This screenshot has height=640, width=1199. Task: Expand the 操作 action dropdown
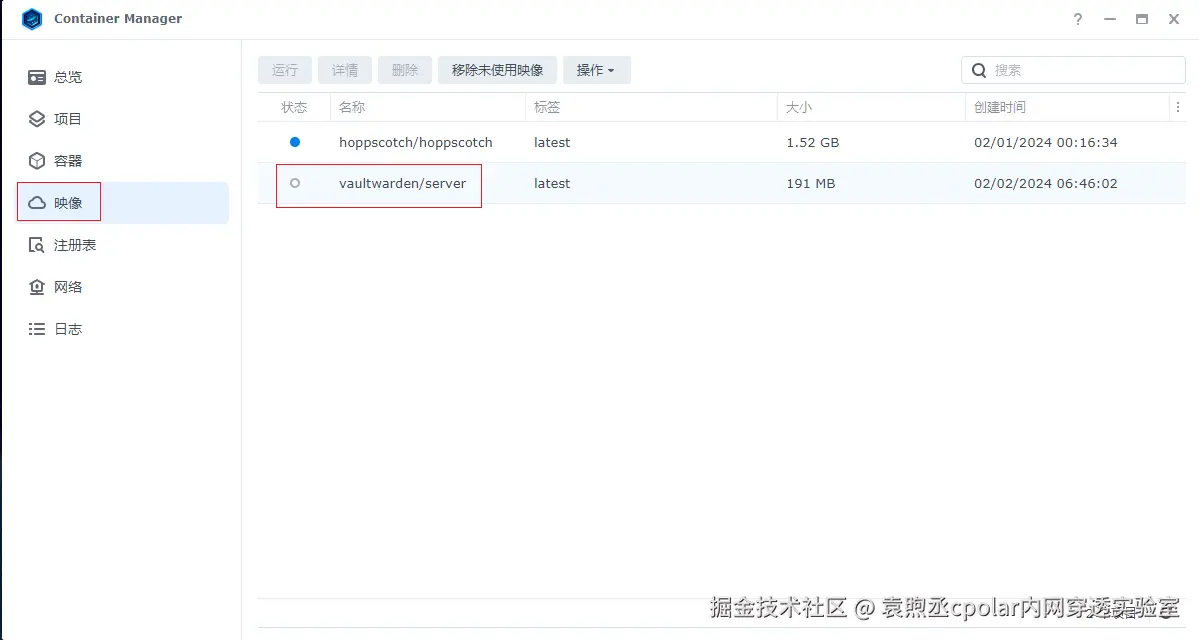point(596,70)
